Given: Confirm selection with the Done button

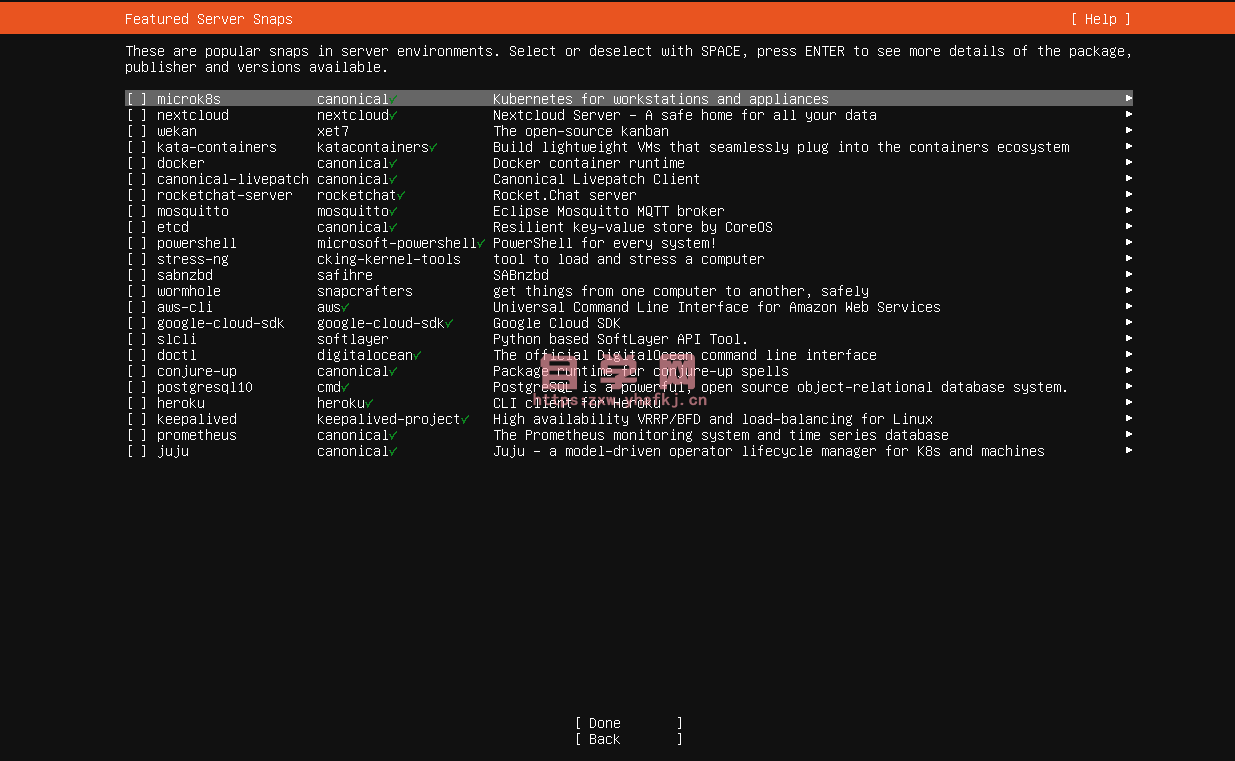Looking at the screenshot, I should (629, 723).
